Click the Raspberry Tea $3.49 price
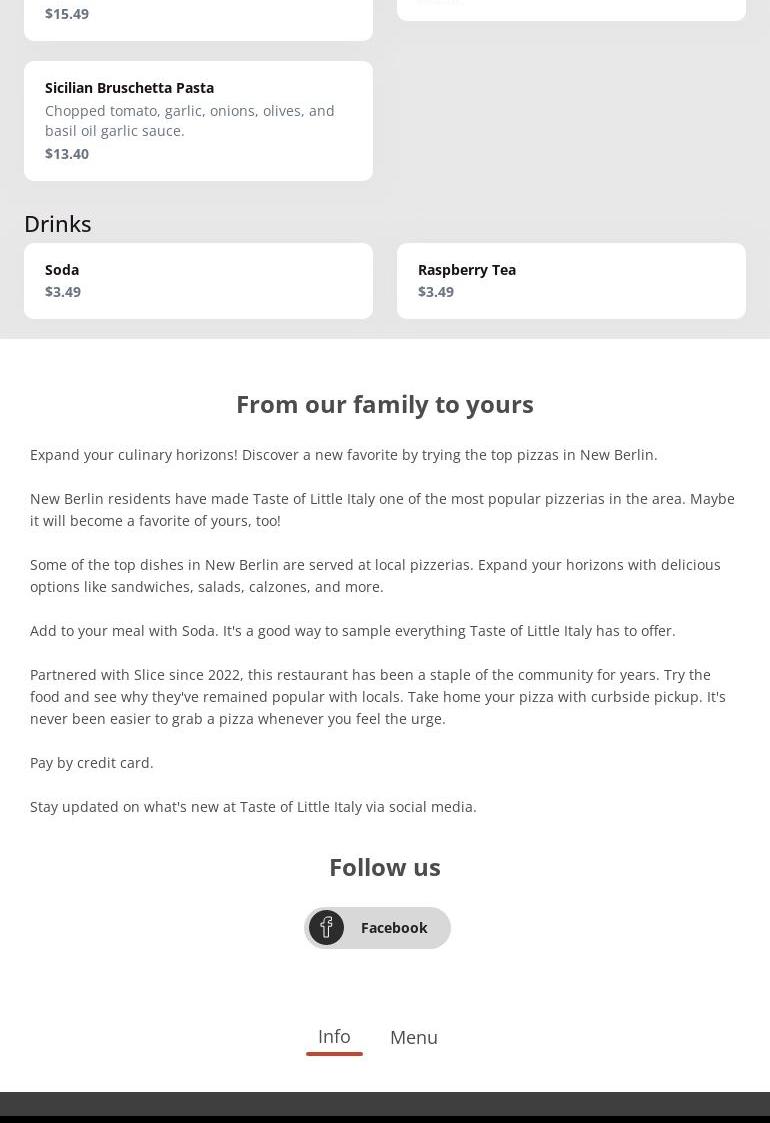This screenshot has width=770, height=1123. (x=436, y=291)
